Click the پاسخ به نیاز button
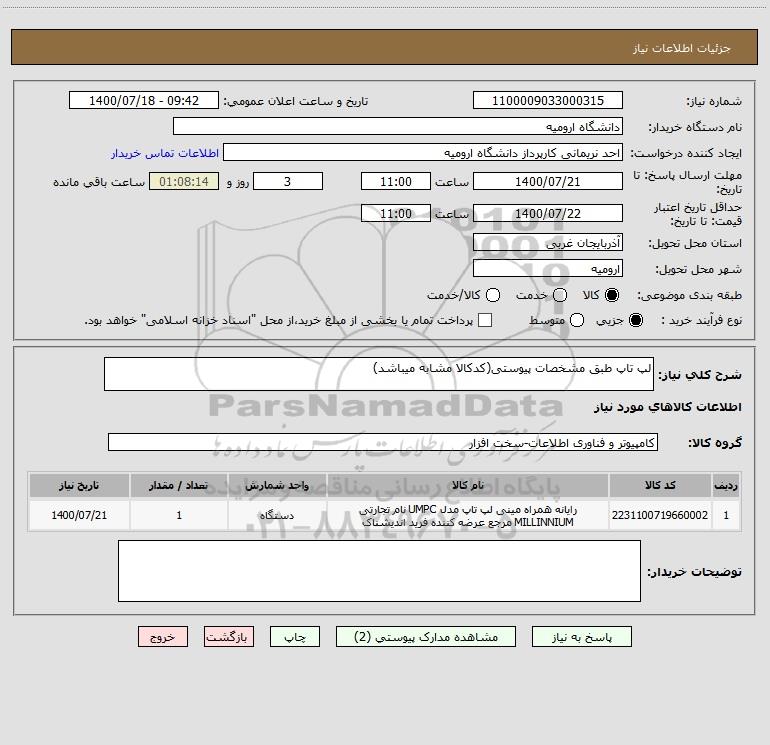The width and height of the screenshot is (770, 745). pos(581,637)
